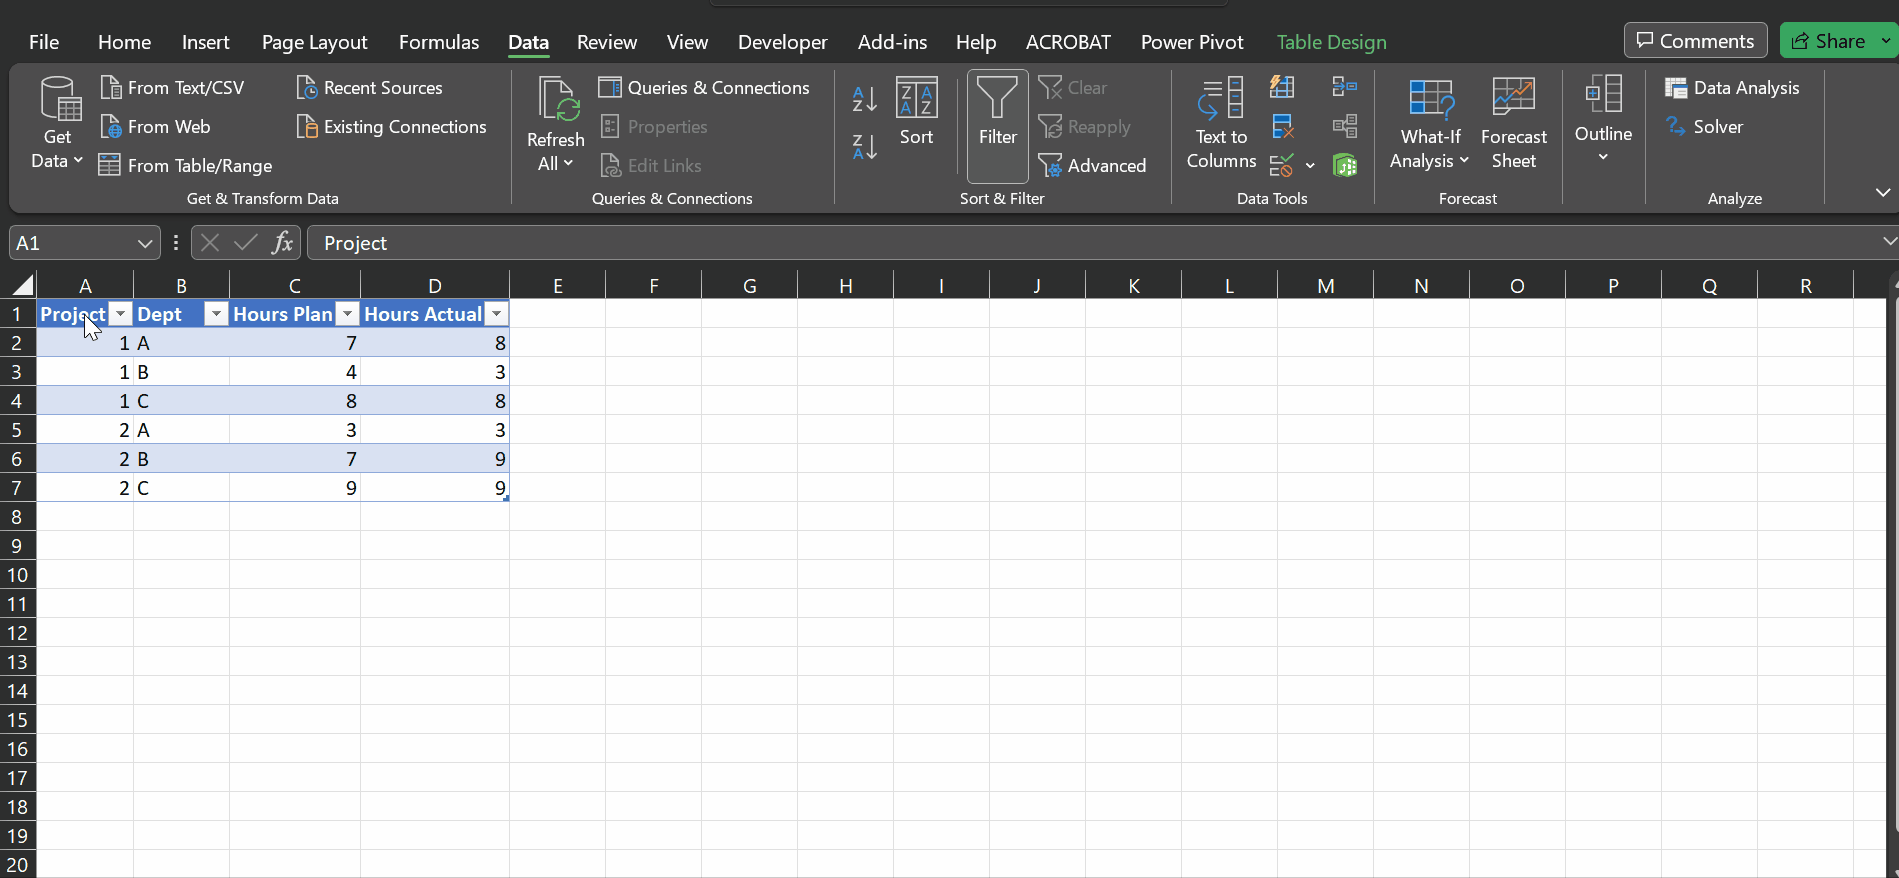The image size is (1899, 878).
Task: Select column M header
Action: coord(1325,286)
